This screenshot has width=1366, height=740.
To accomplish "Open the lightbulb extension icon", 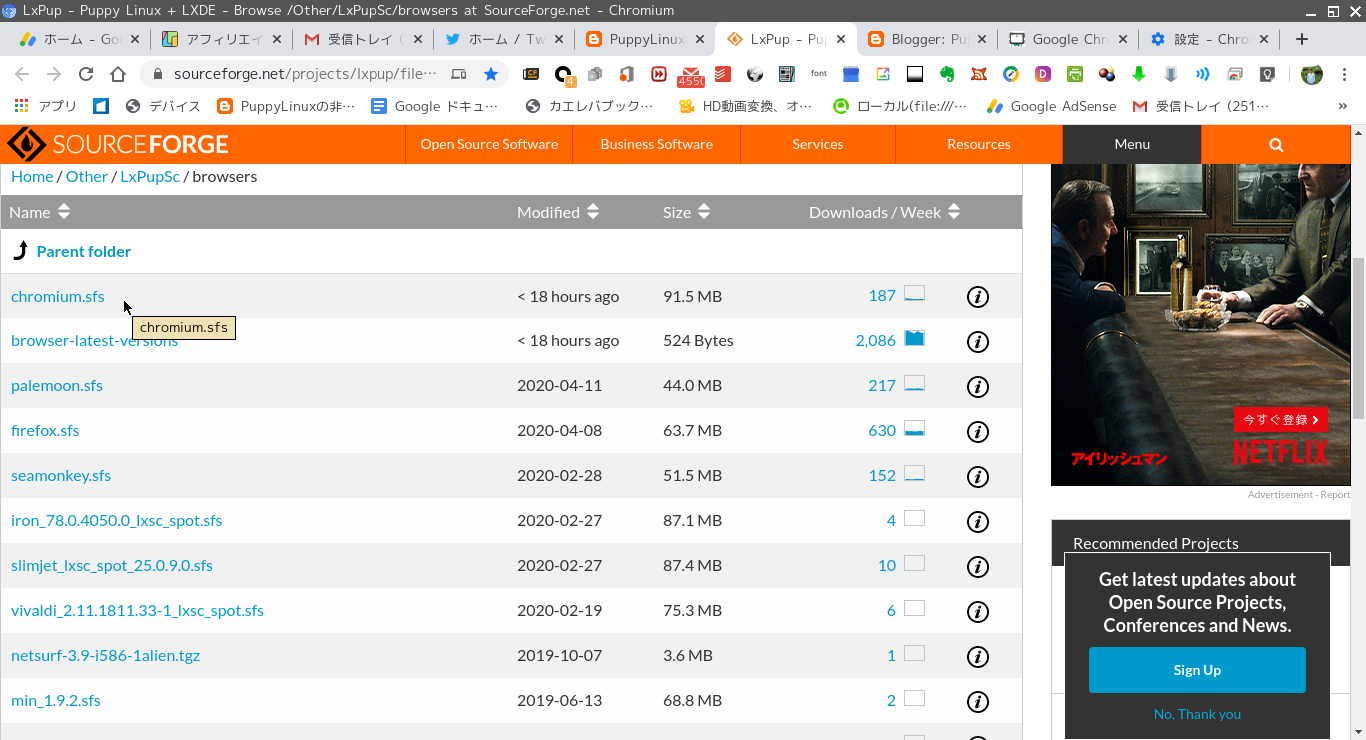I will tap(1267, 74).
